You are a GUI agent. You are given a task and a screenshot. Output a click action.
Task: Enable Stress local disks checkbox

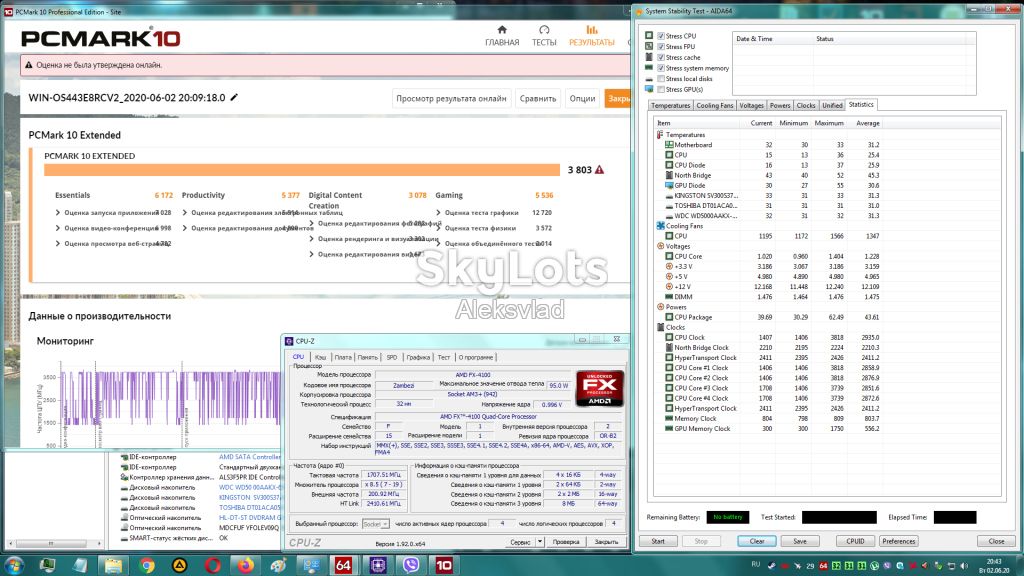point(661,78)
